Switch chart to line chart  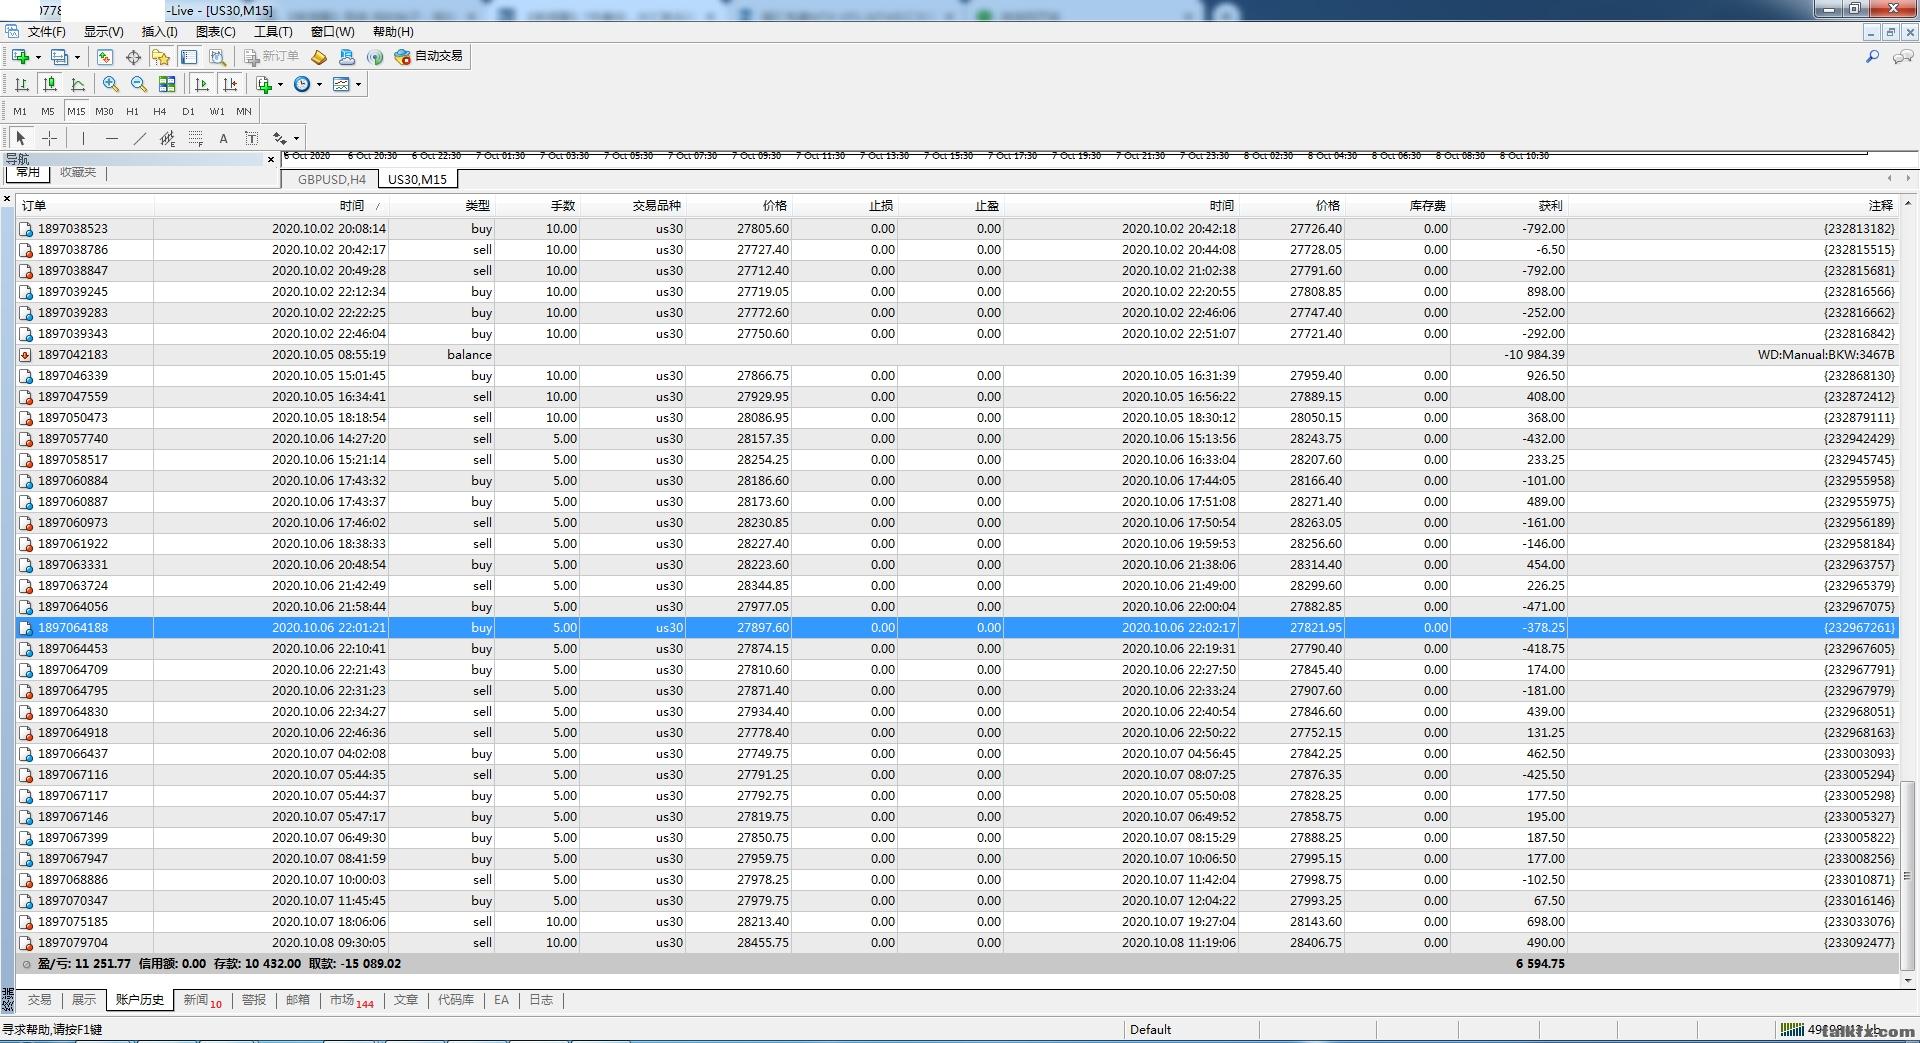[78, 85]
